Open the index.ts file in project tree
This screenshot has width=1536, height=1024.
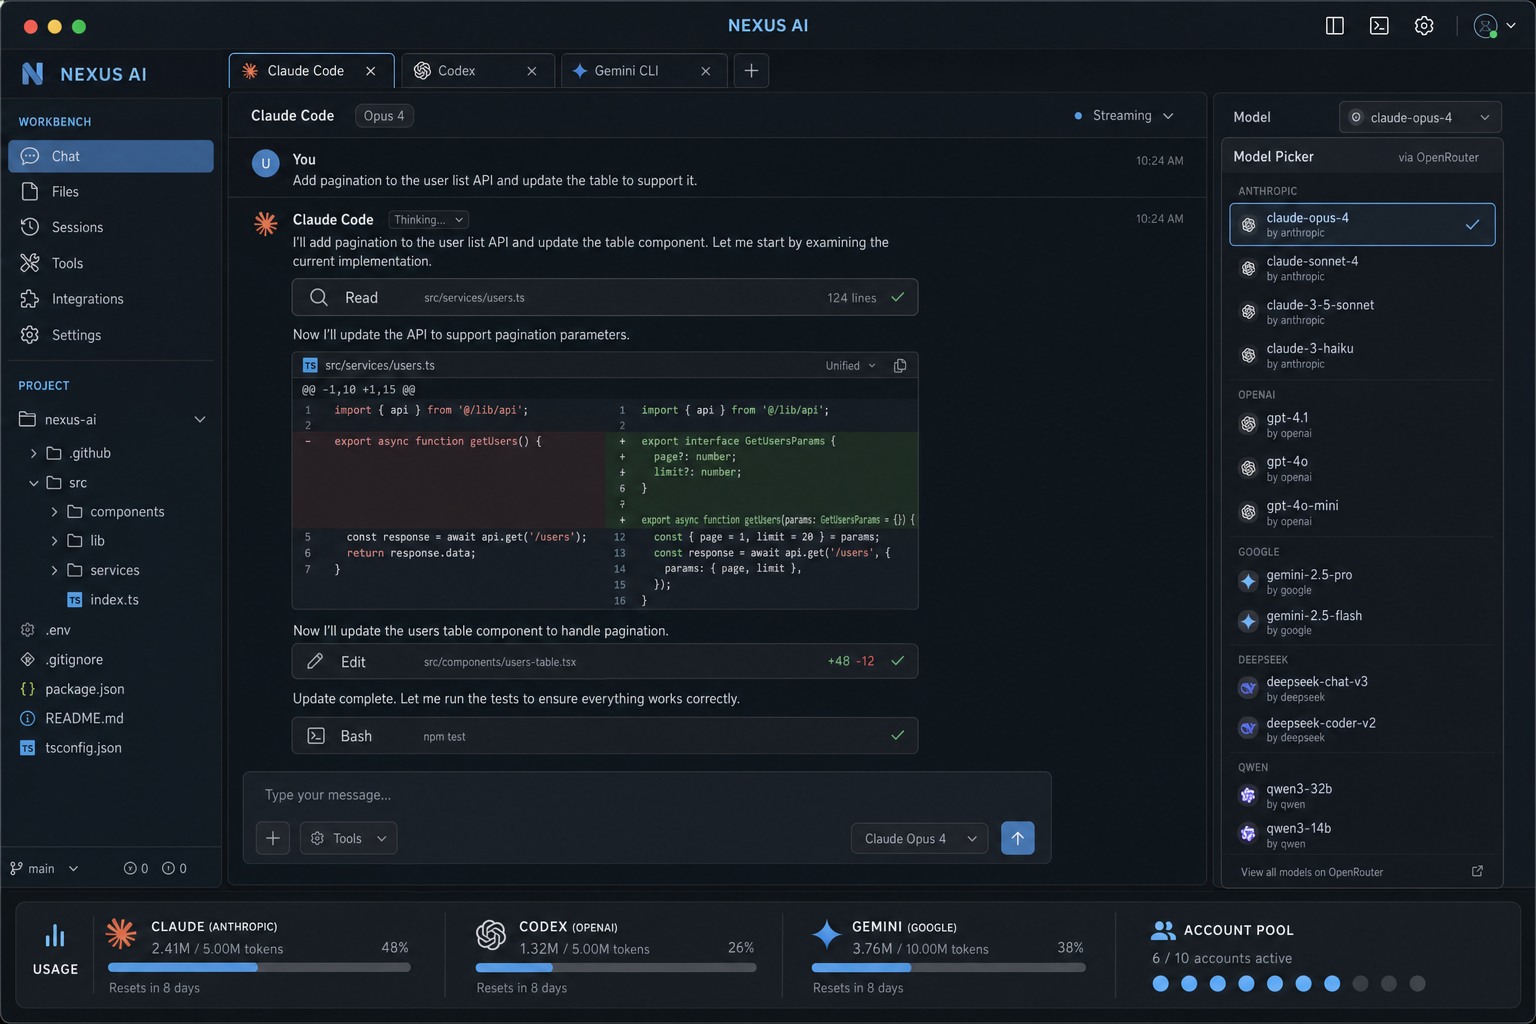tap(103, 600)
